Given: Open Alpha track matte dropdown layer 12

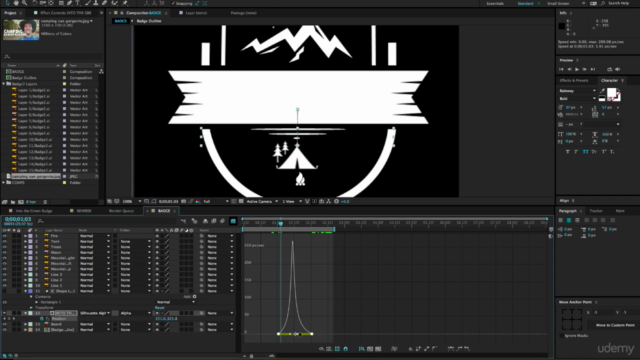Looking at the screenshot, I should 136,313.
